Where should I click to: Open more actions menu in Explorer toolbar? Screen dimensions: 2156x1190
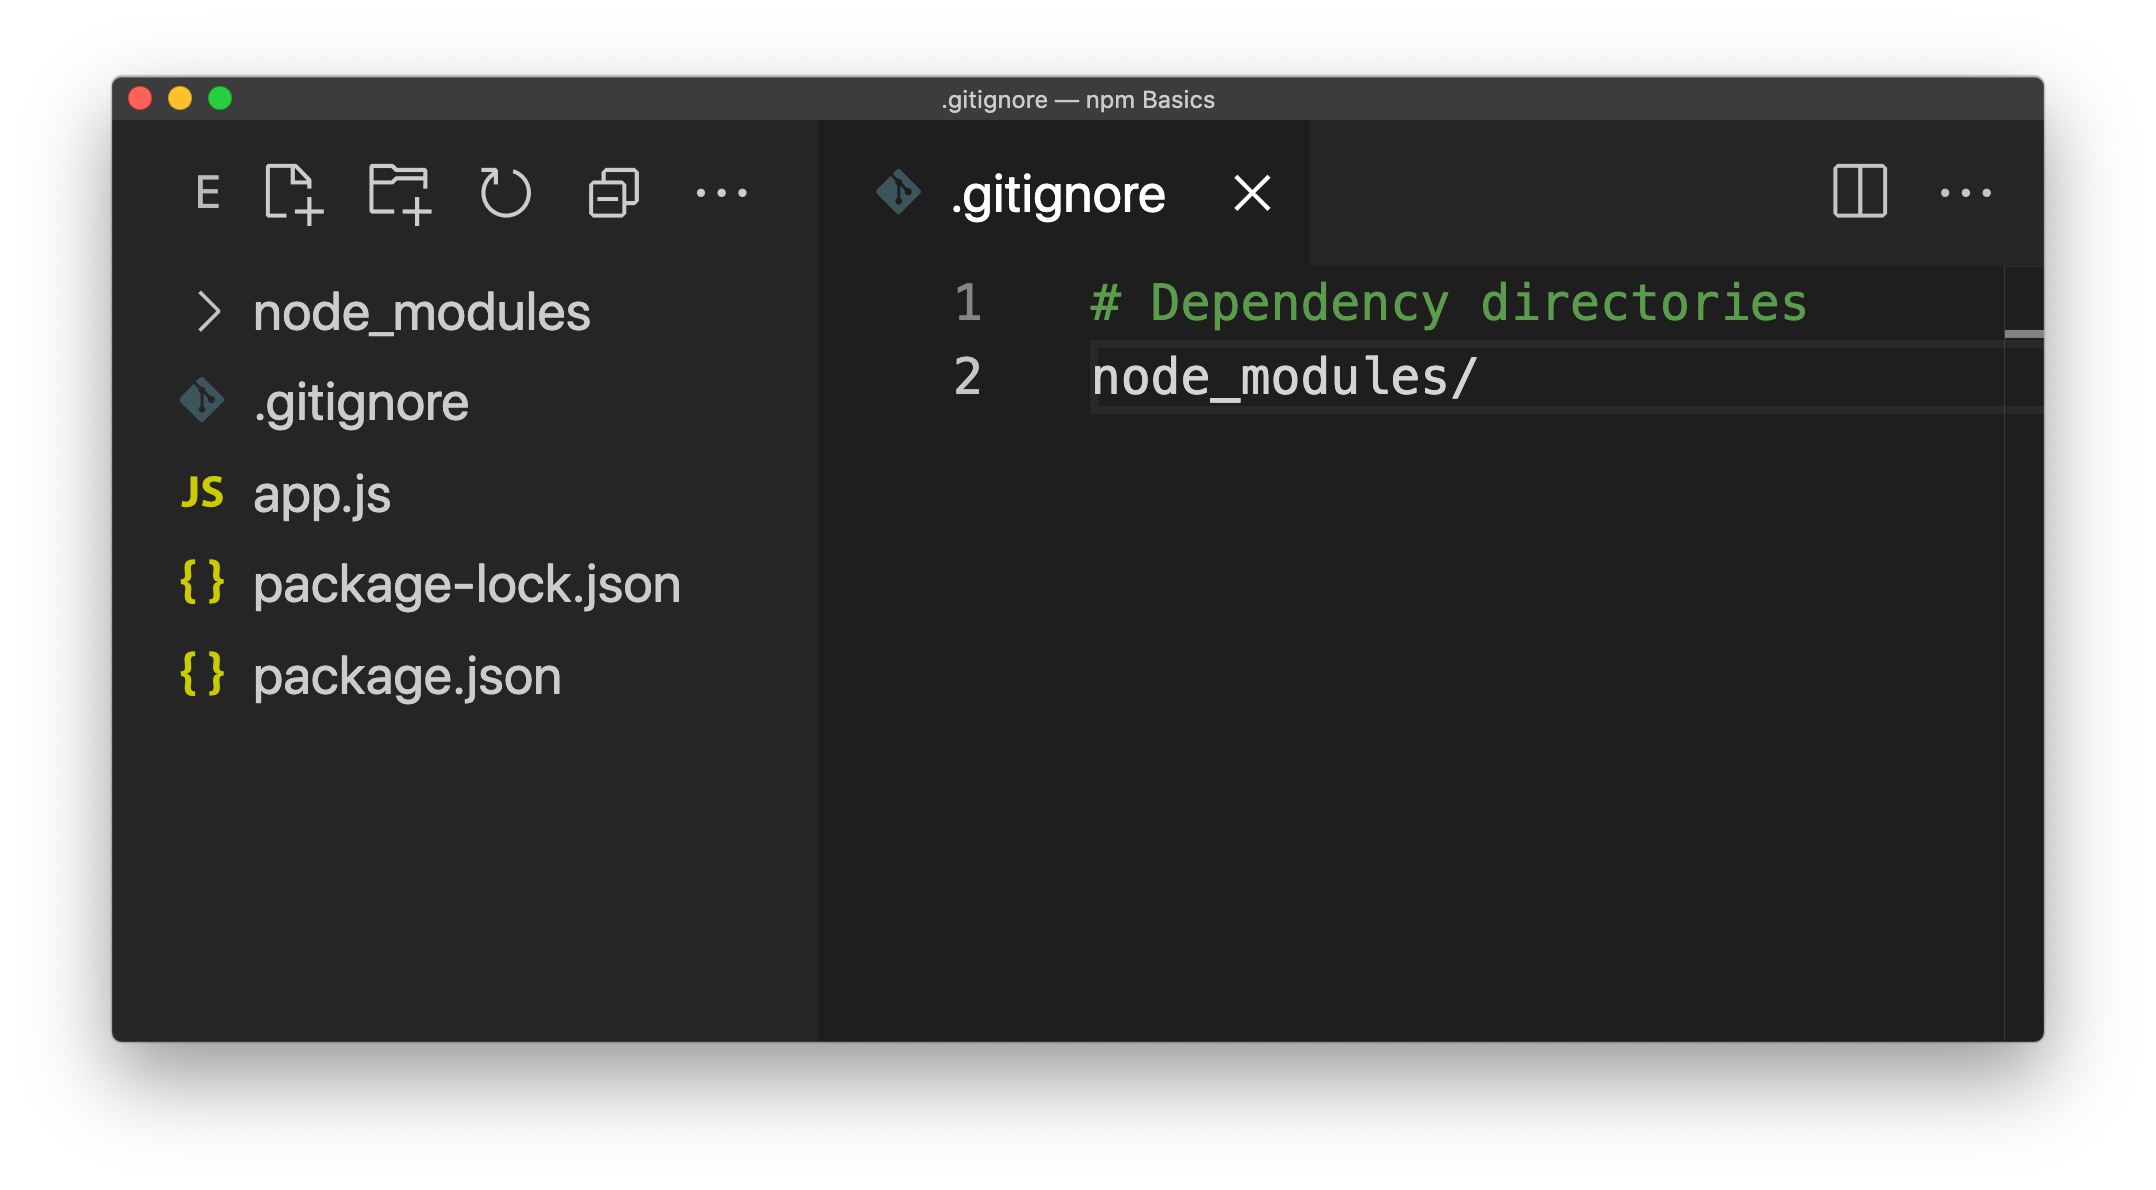[722, 194]
